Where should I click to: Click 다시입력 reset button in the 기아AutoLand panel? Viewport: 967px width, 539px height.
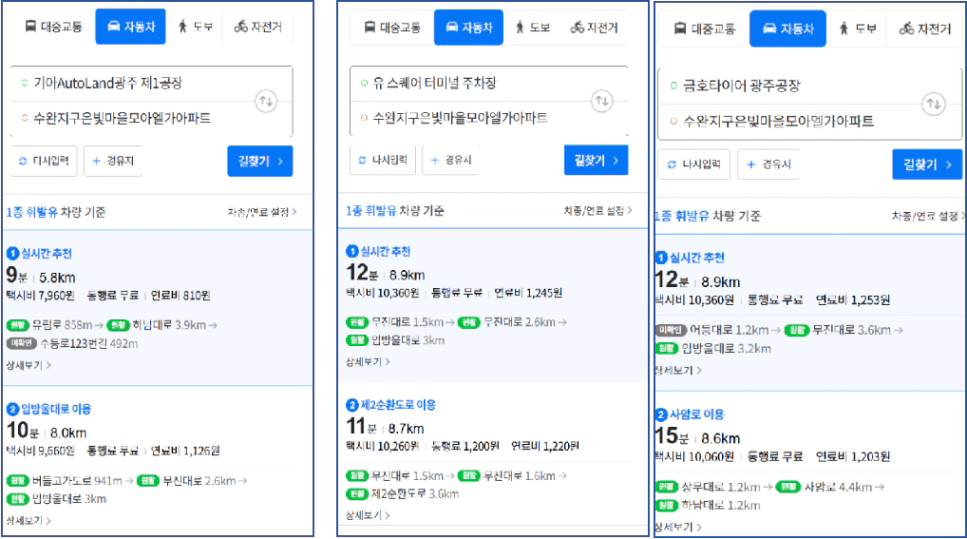point(44,161)
